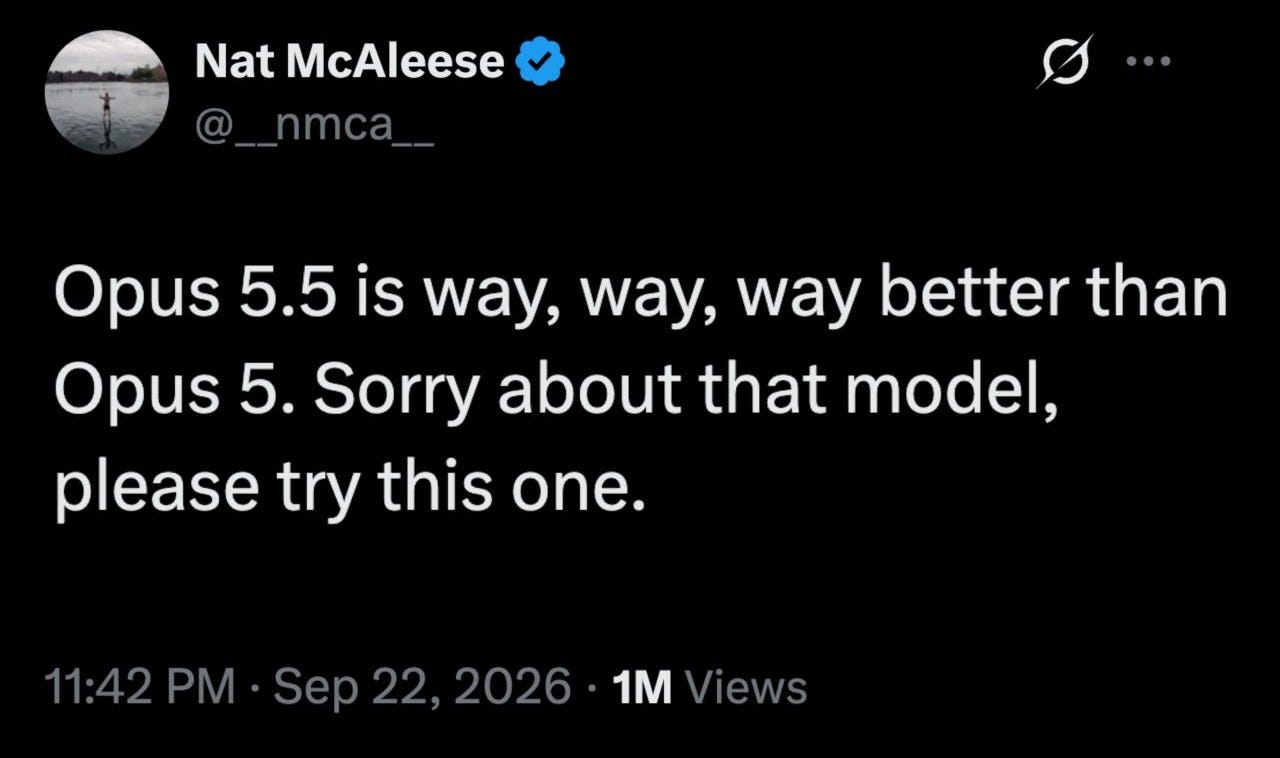Open the @__nmca__ handle link
Image resolution: width=1280 pixels, height=758 pixels.
pyautogui.click(x=314, y=127)
